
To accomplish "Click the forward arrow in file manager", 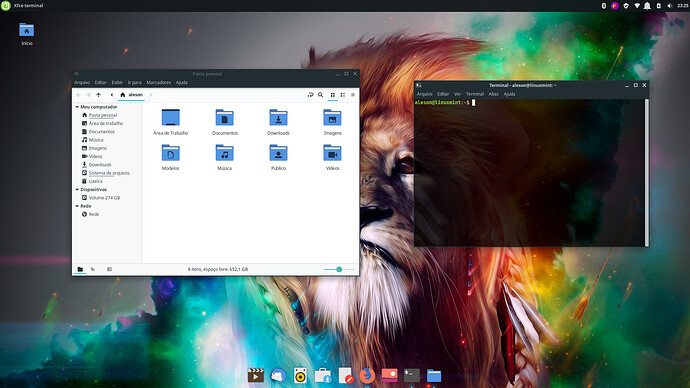I will (x=88, y=95).
